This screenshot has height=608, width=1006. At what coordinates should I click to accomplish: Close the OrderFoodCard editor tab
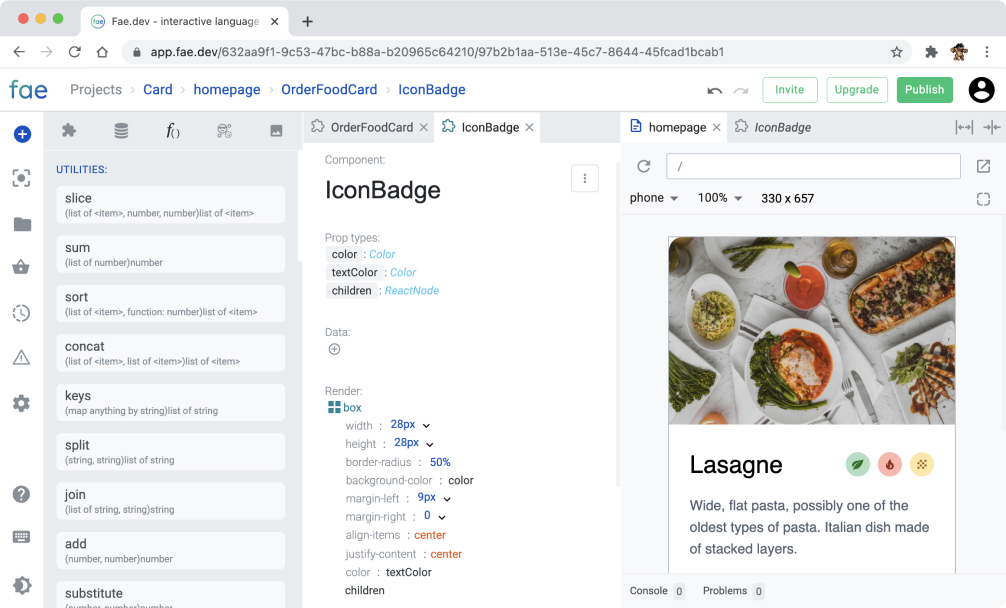coord(423,128)
